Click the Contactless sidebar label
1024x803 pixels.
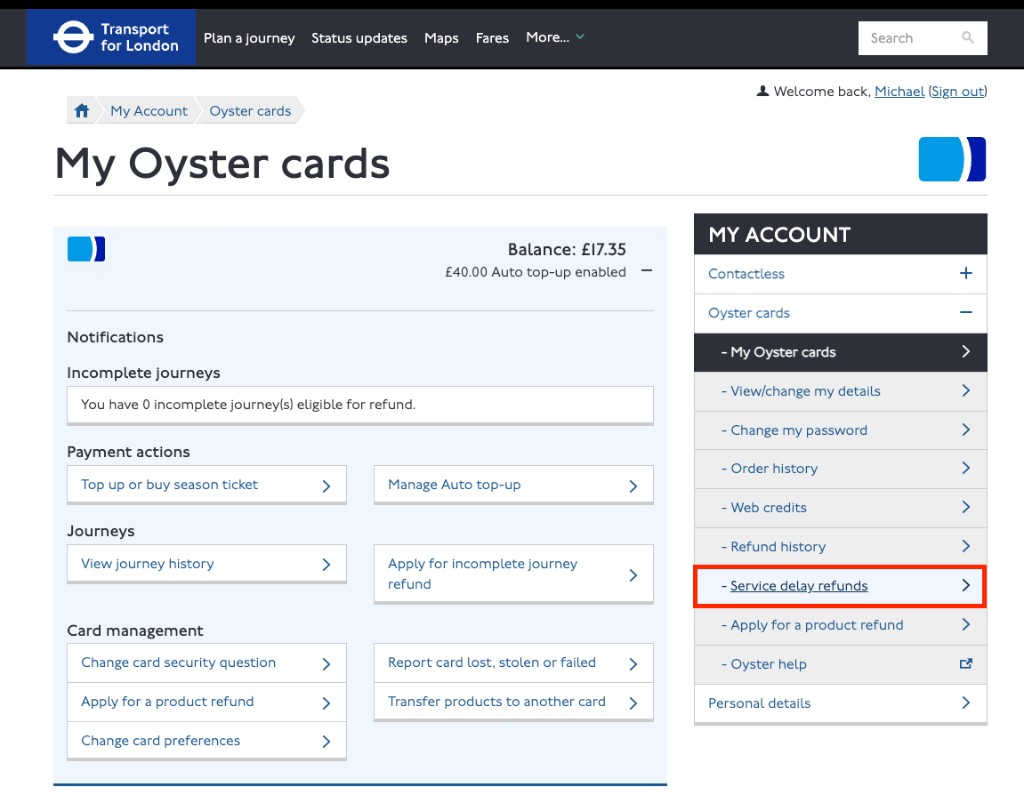click(x=746, y=274)
